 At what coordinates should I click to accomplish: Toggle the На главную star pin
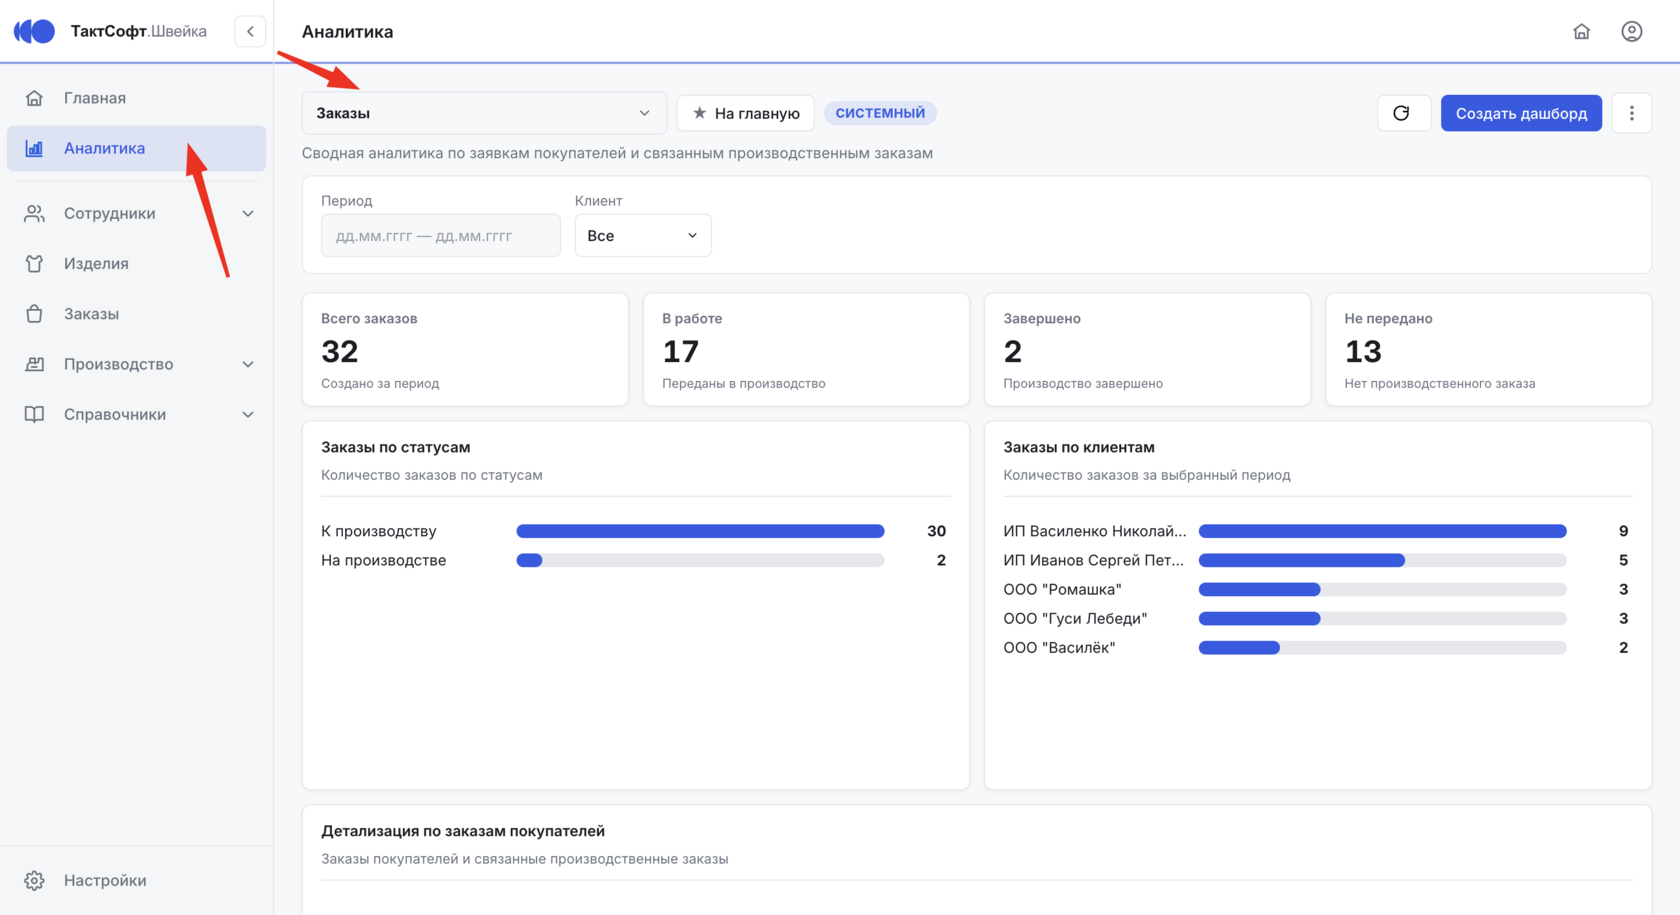(x=745, y=113)
